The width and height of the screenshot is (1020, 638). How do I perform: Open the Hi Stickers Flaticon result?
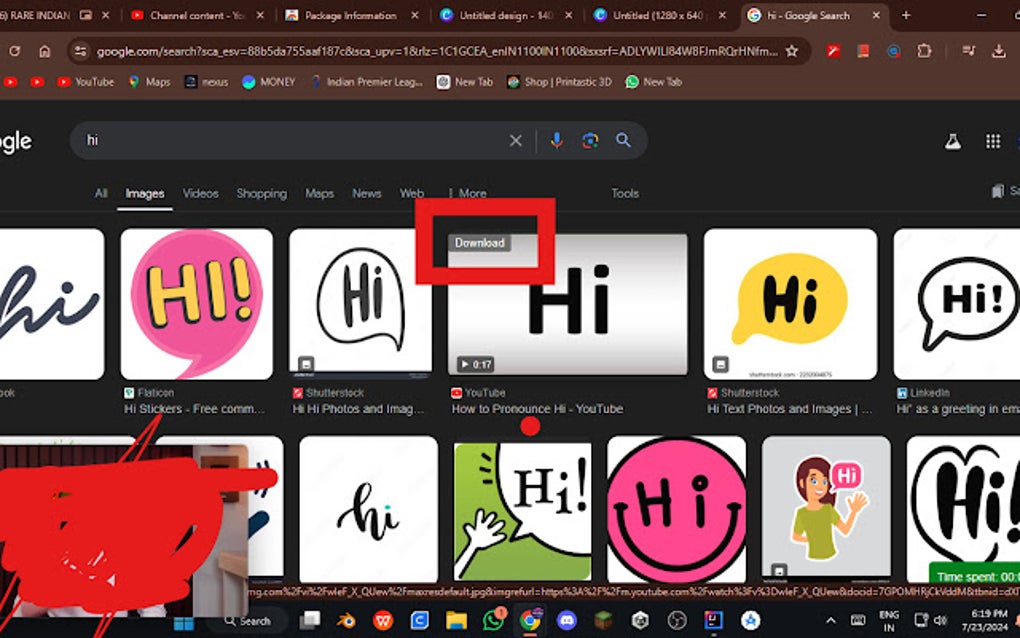[x=197, y=408]
